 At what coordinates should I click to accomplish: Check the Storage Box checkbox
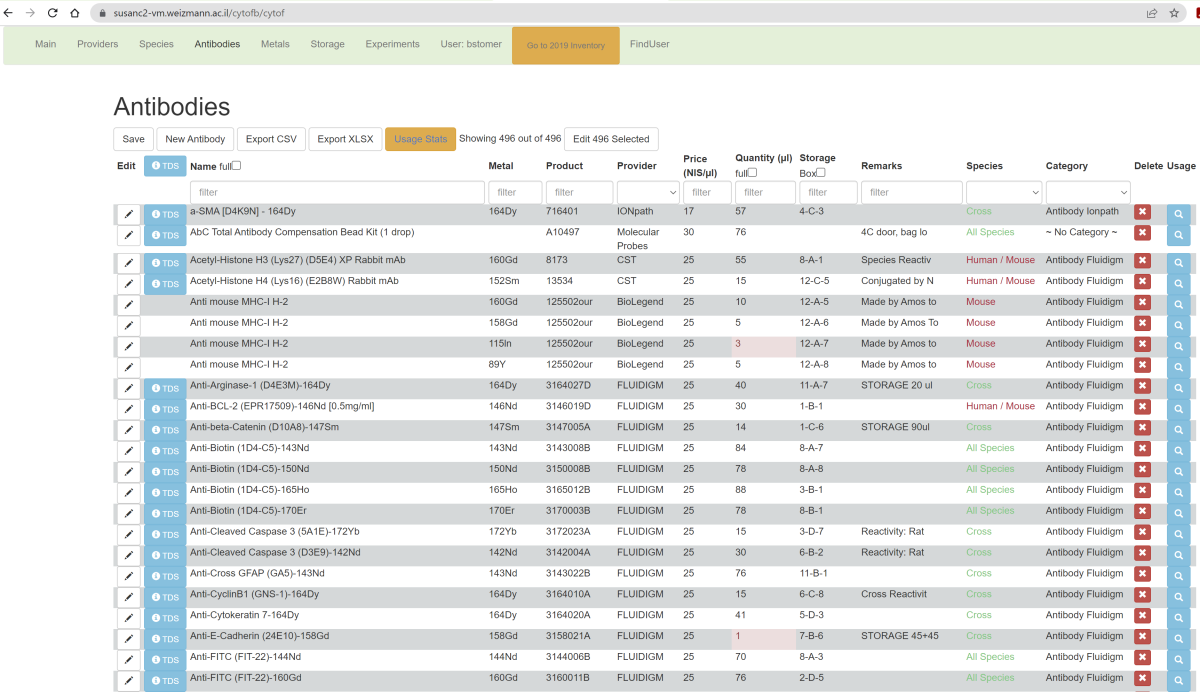tap(821, 172)
